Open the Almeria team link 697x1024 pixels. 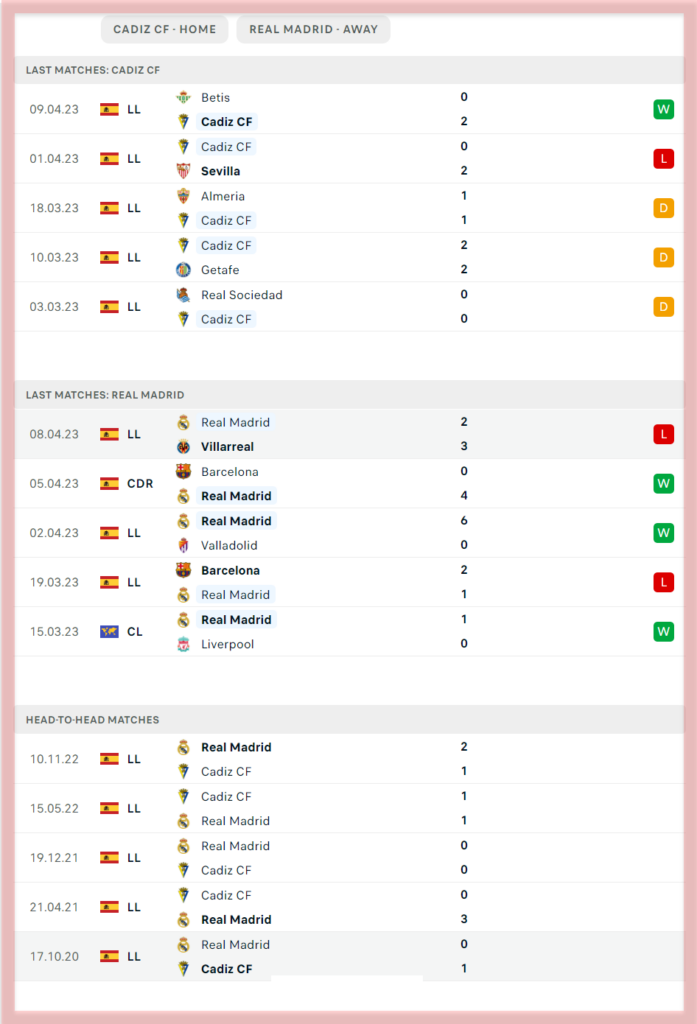(x=223, y=196)
